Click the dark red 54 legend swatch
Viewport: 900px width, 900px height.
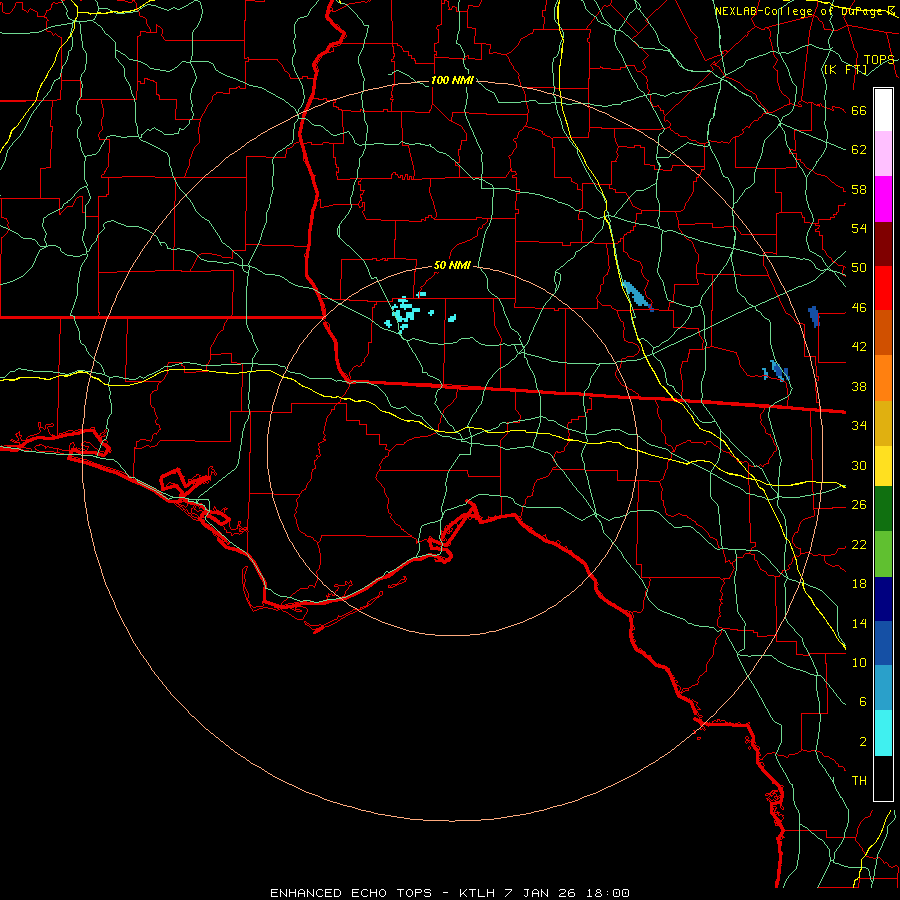click(x=883, y=244)
